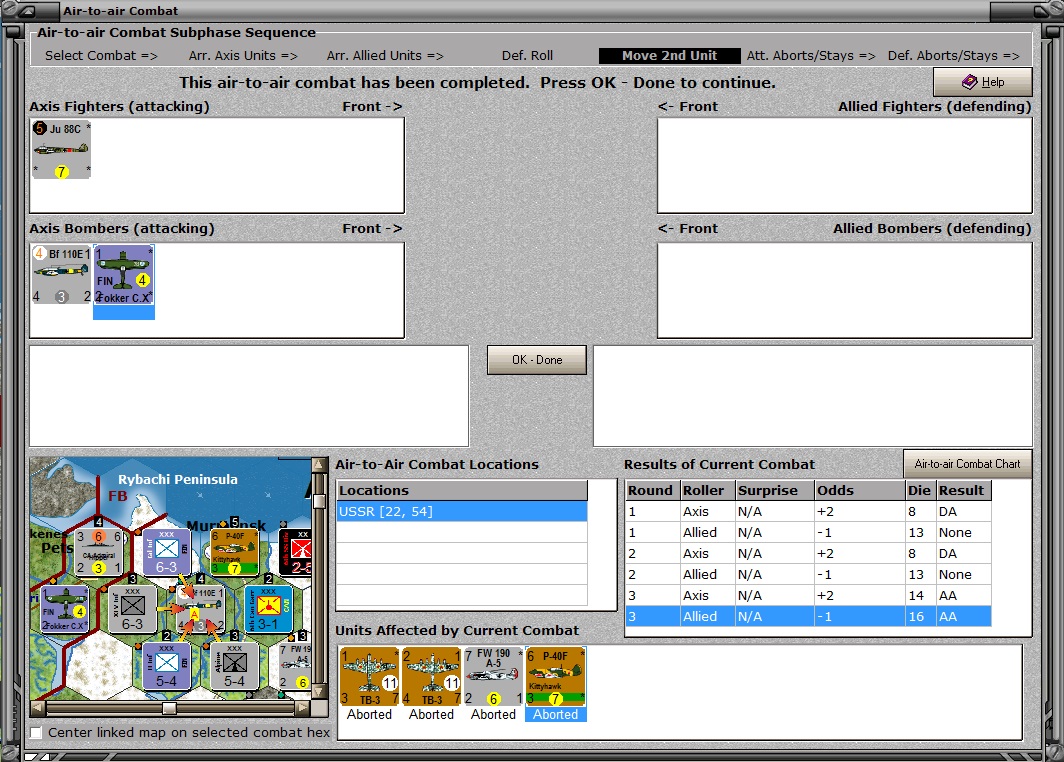Click the Fokker C.X counter on the map

click(x=64, y=609)
